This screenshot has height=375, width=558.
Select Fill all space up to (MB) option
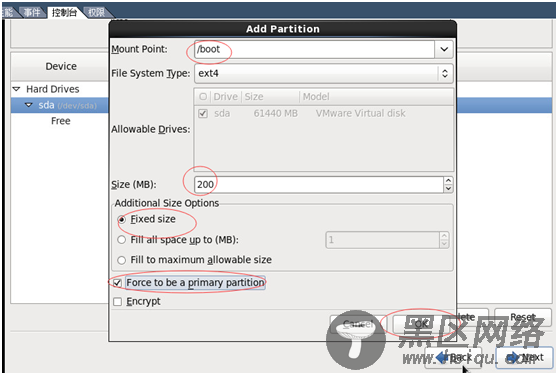click(122, 240)
